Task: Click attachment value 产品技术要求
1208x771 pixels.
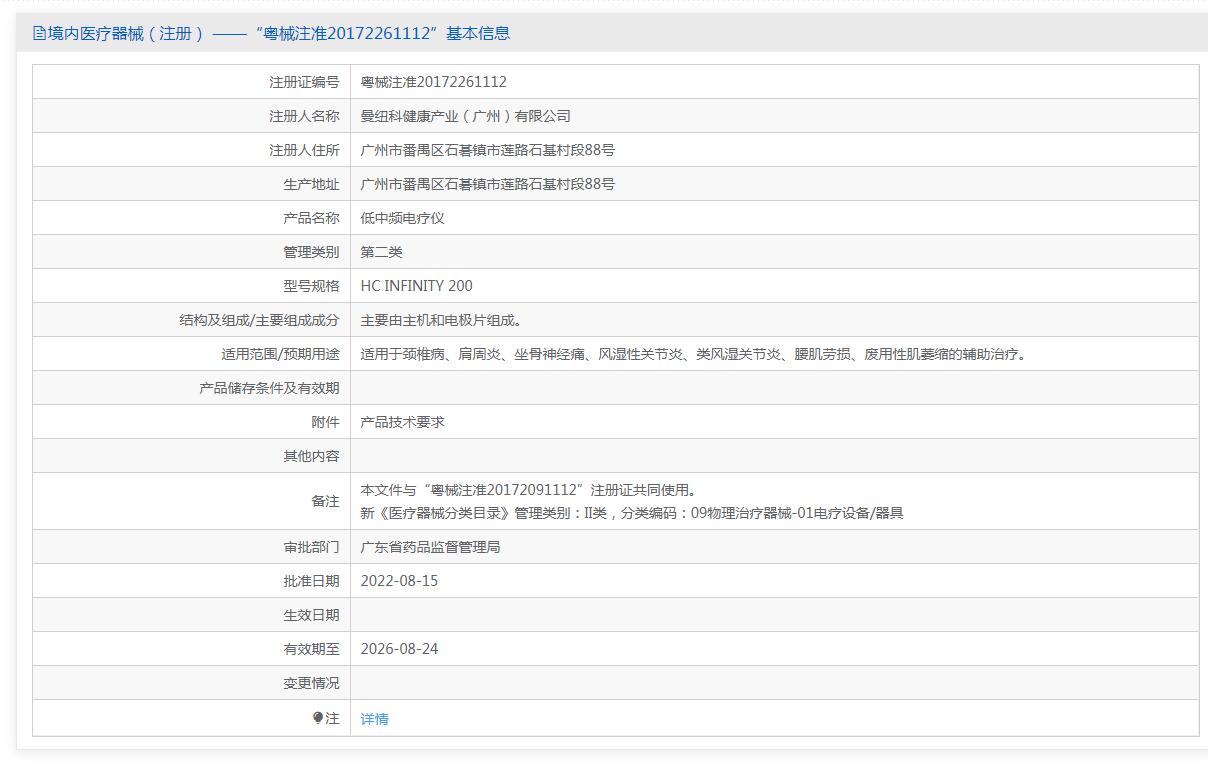Action: pos(402,422)
